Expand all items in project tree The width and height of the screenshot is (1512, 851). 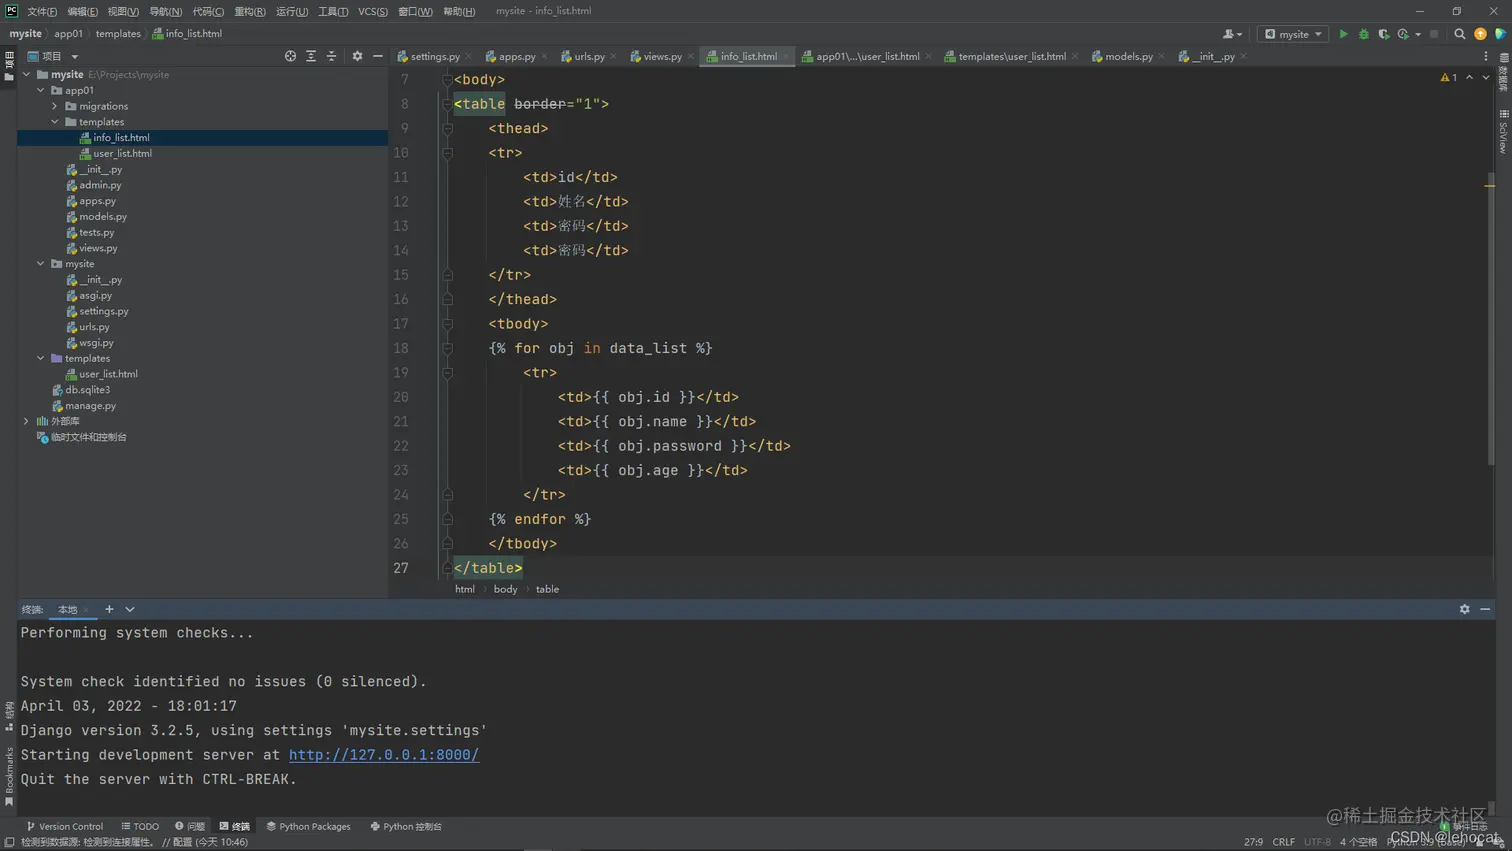pos(311,56)
